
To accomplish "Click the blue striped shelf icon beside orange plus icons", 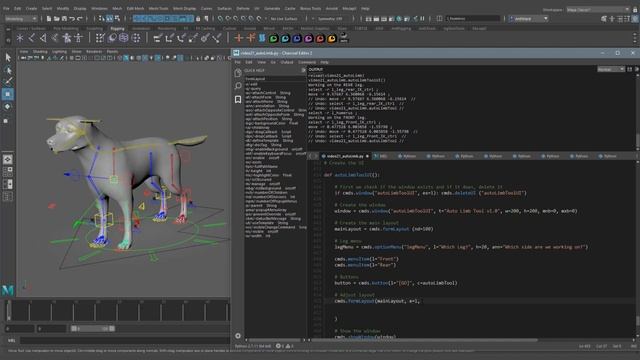I will tap(262, 38).
